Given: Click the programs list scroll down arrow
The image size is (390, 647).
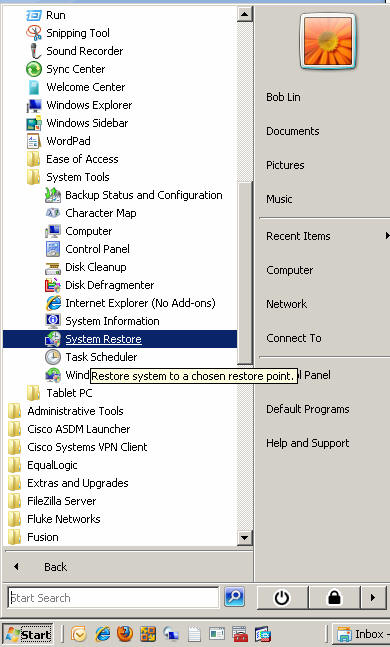Looking at the screenshot, I should click(244, 537).
